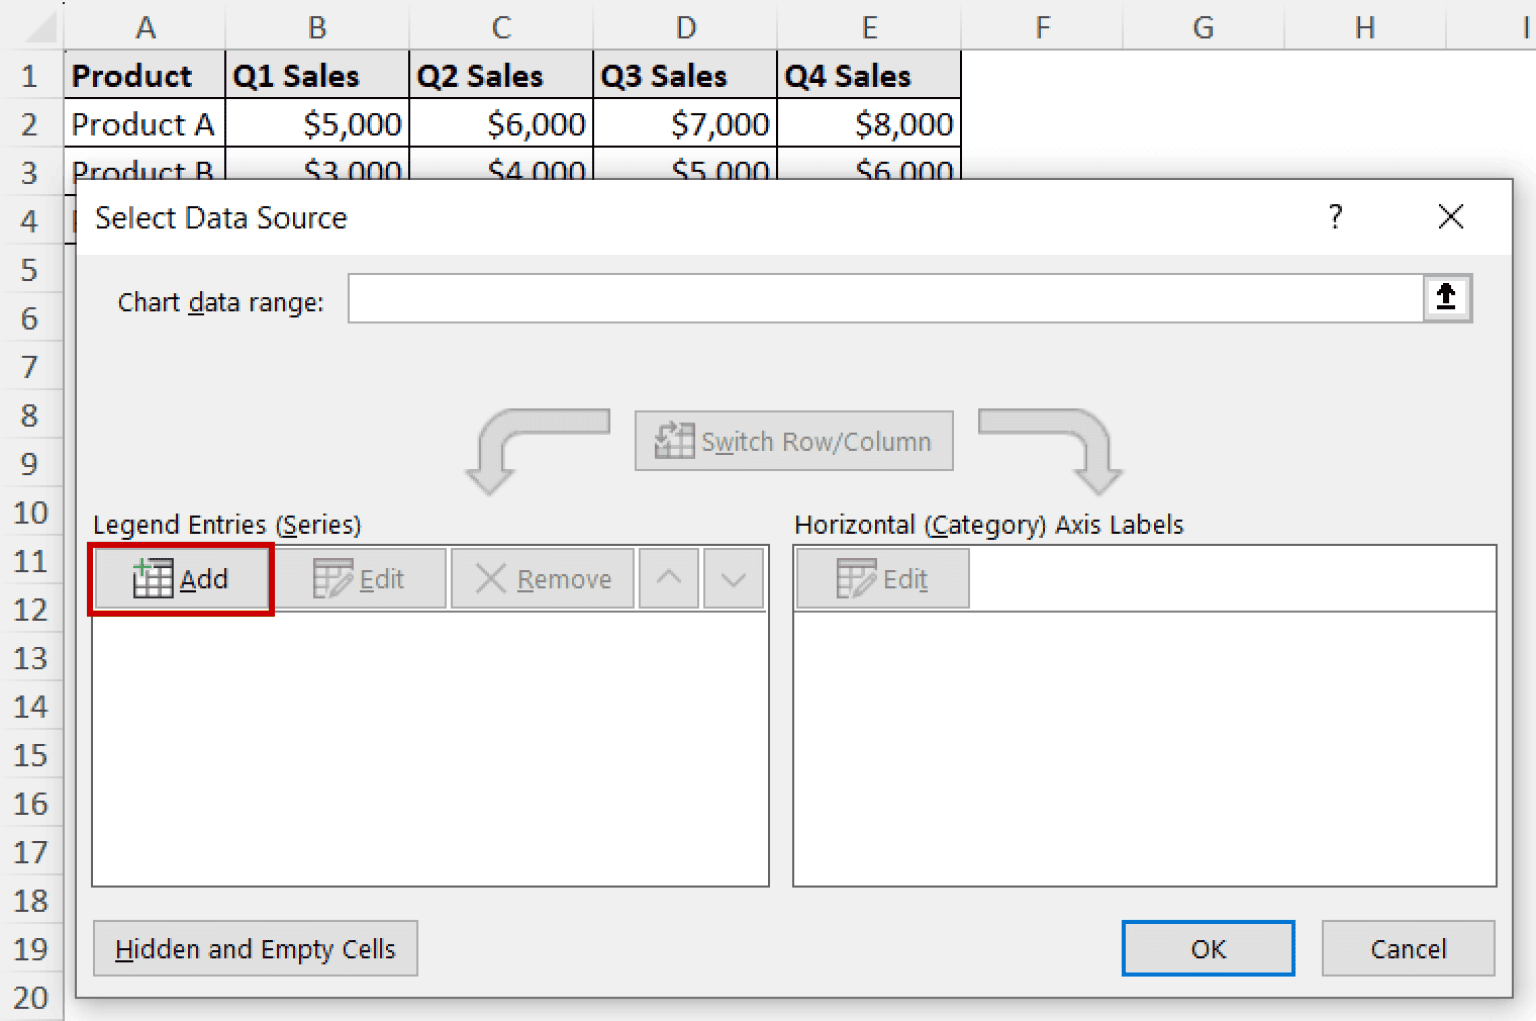Click inside the Chart data range field

click(x=880, y=299)
